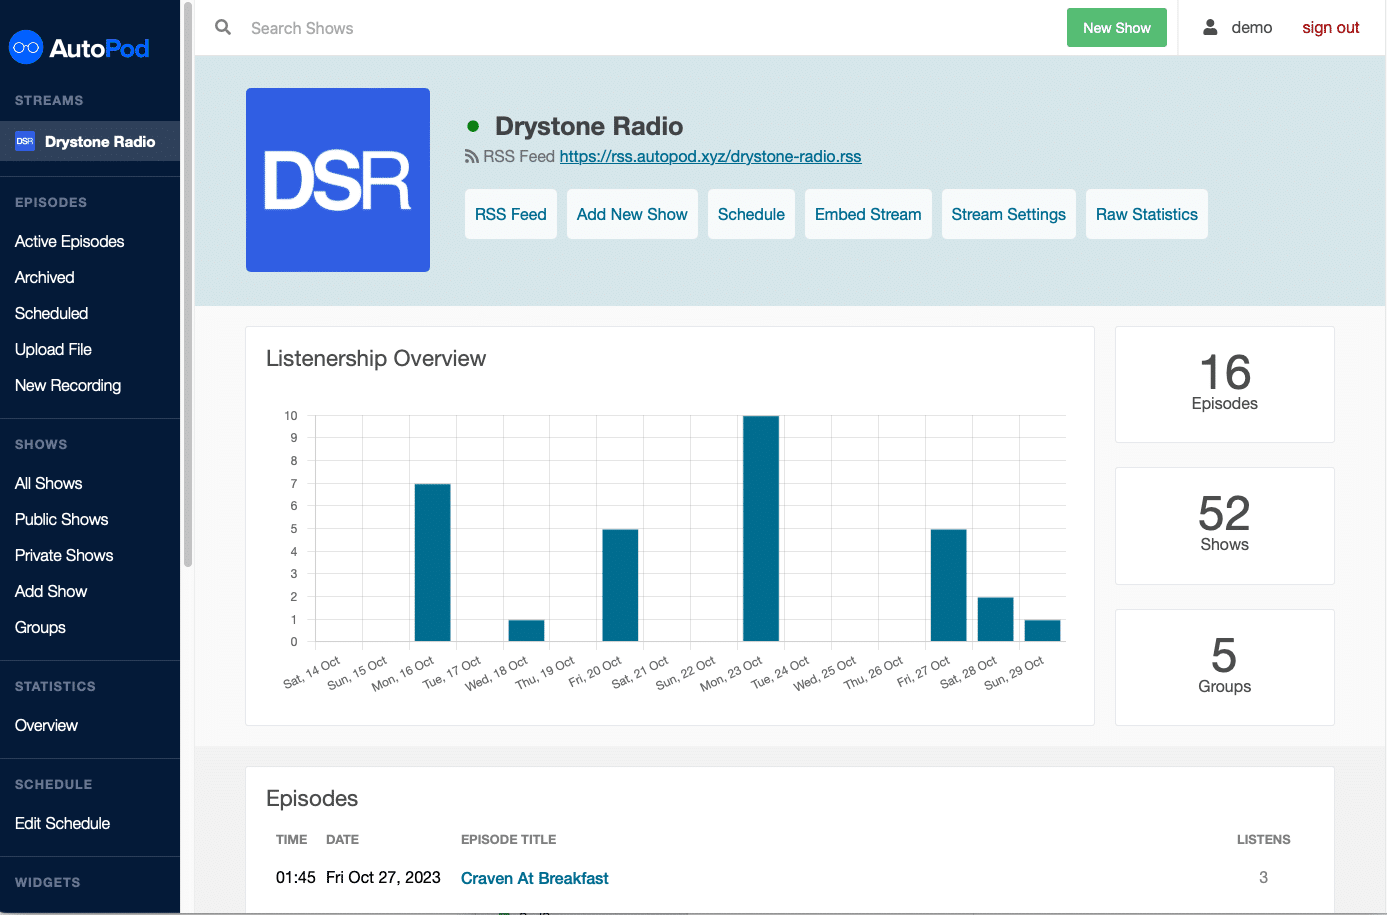Click the Mon, 23 Oct chart bar
The height and width of the screenshot is (915, 1387).
coord(761,528)
